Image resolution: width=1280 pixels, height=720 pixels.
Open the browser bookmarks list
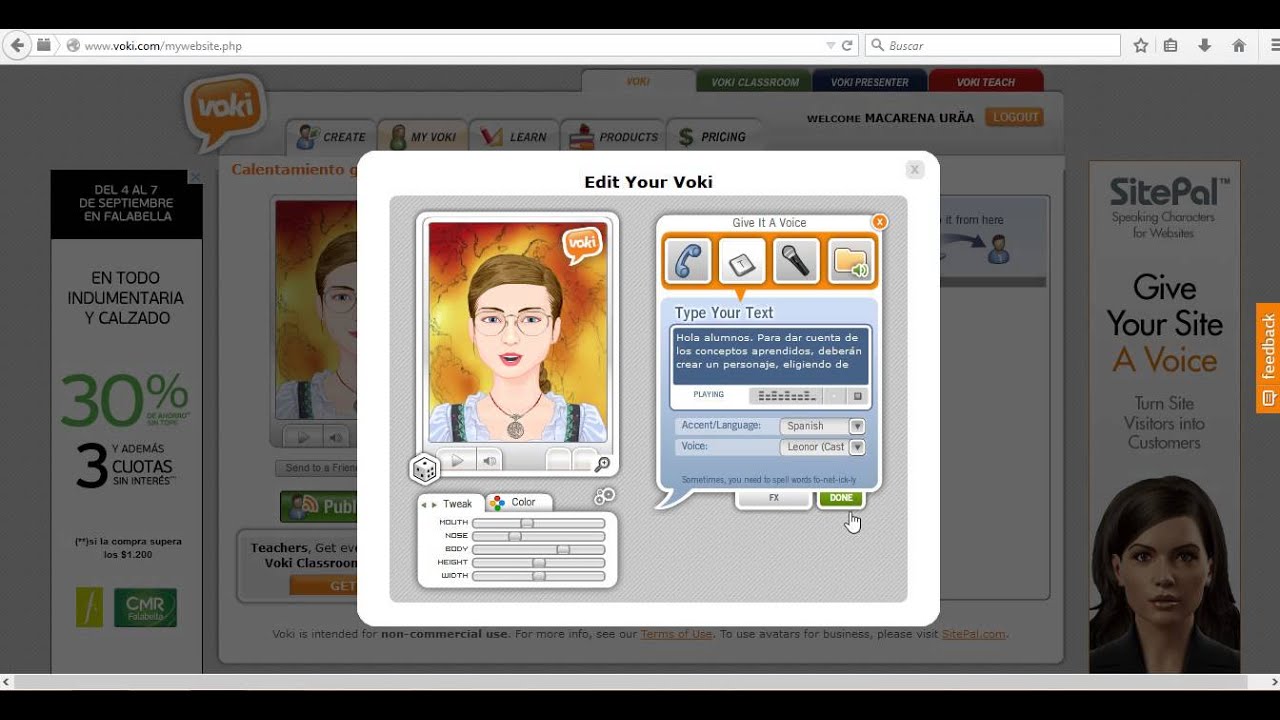click(x=1170, y=45)
